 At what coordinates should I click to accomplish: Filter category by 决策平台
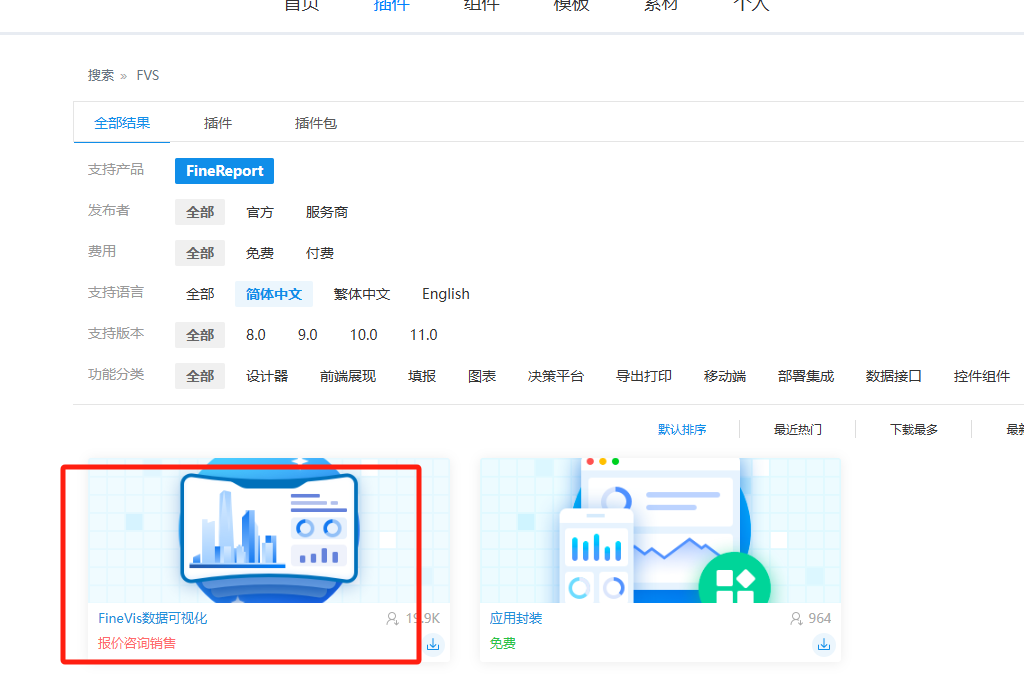pos(556,376)
